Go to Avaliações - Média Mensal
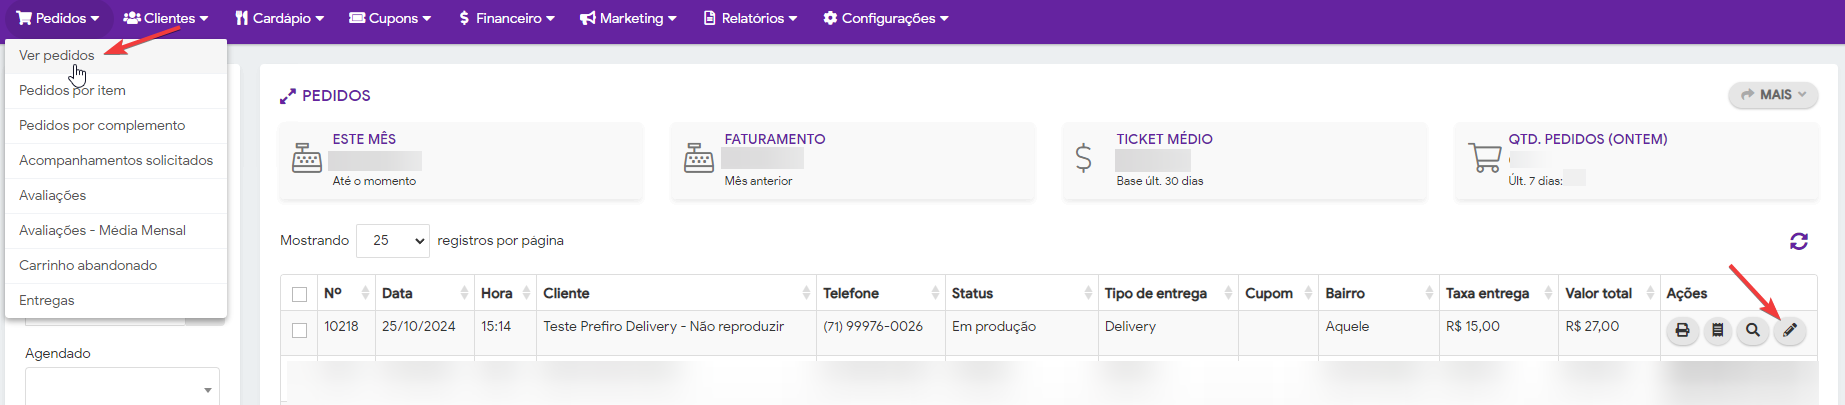Viewport: 1845px width, 405px height. click(x=102, y=230)
